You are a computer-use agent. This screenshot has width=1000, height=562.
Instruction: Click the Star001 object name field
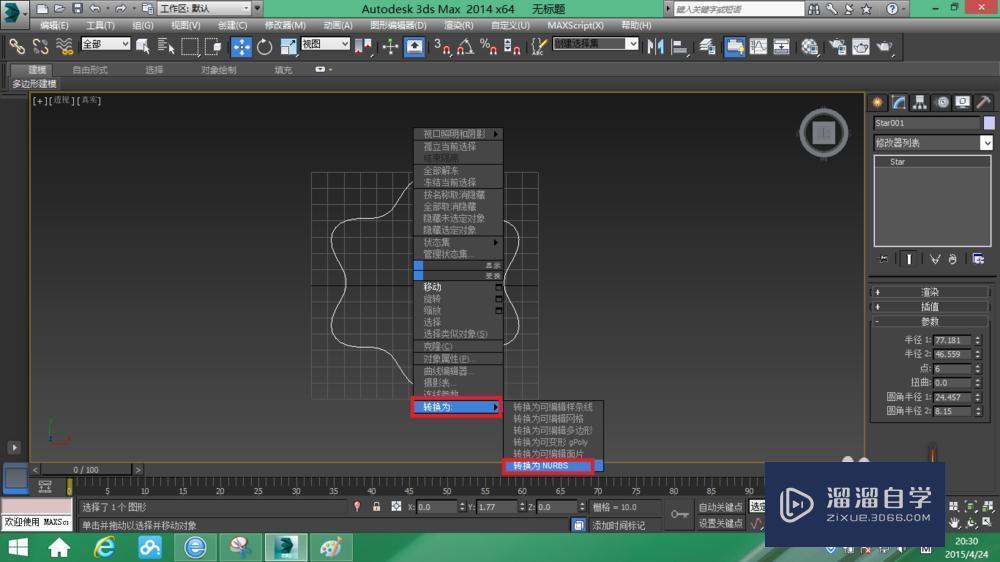[927, 123]
